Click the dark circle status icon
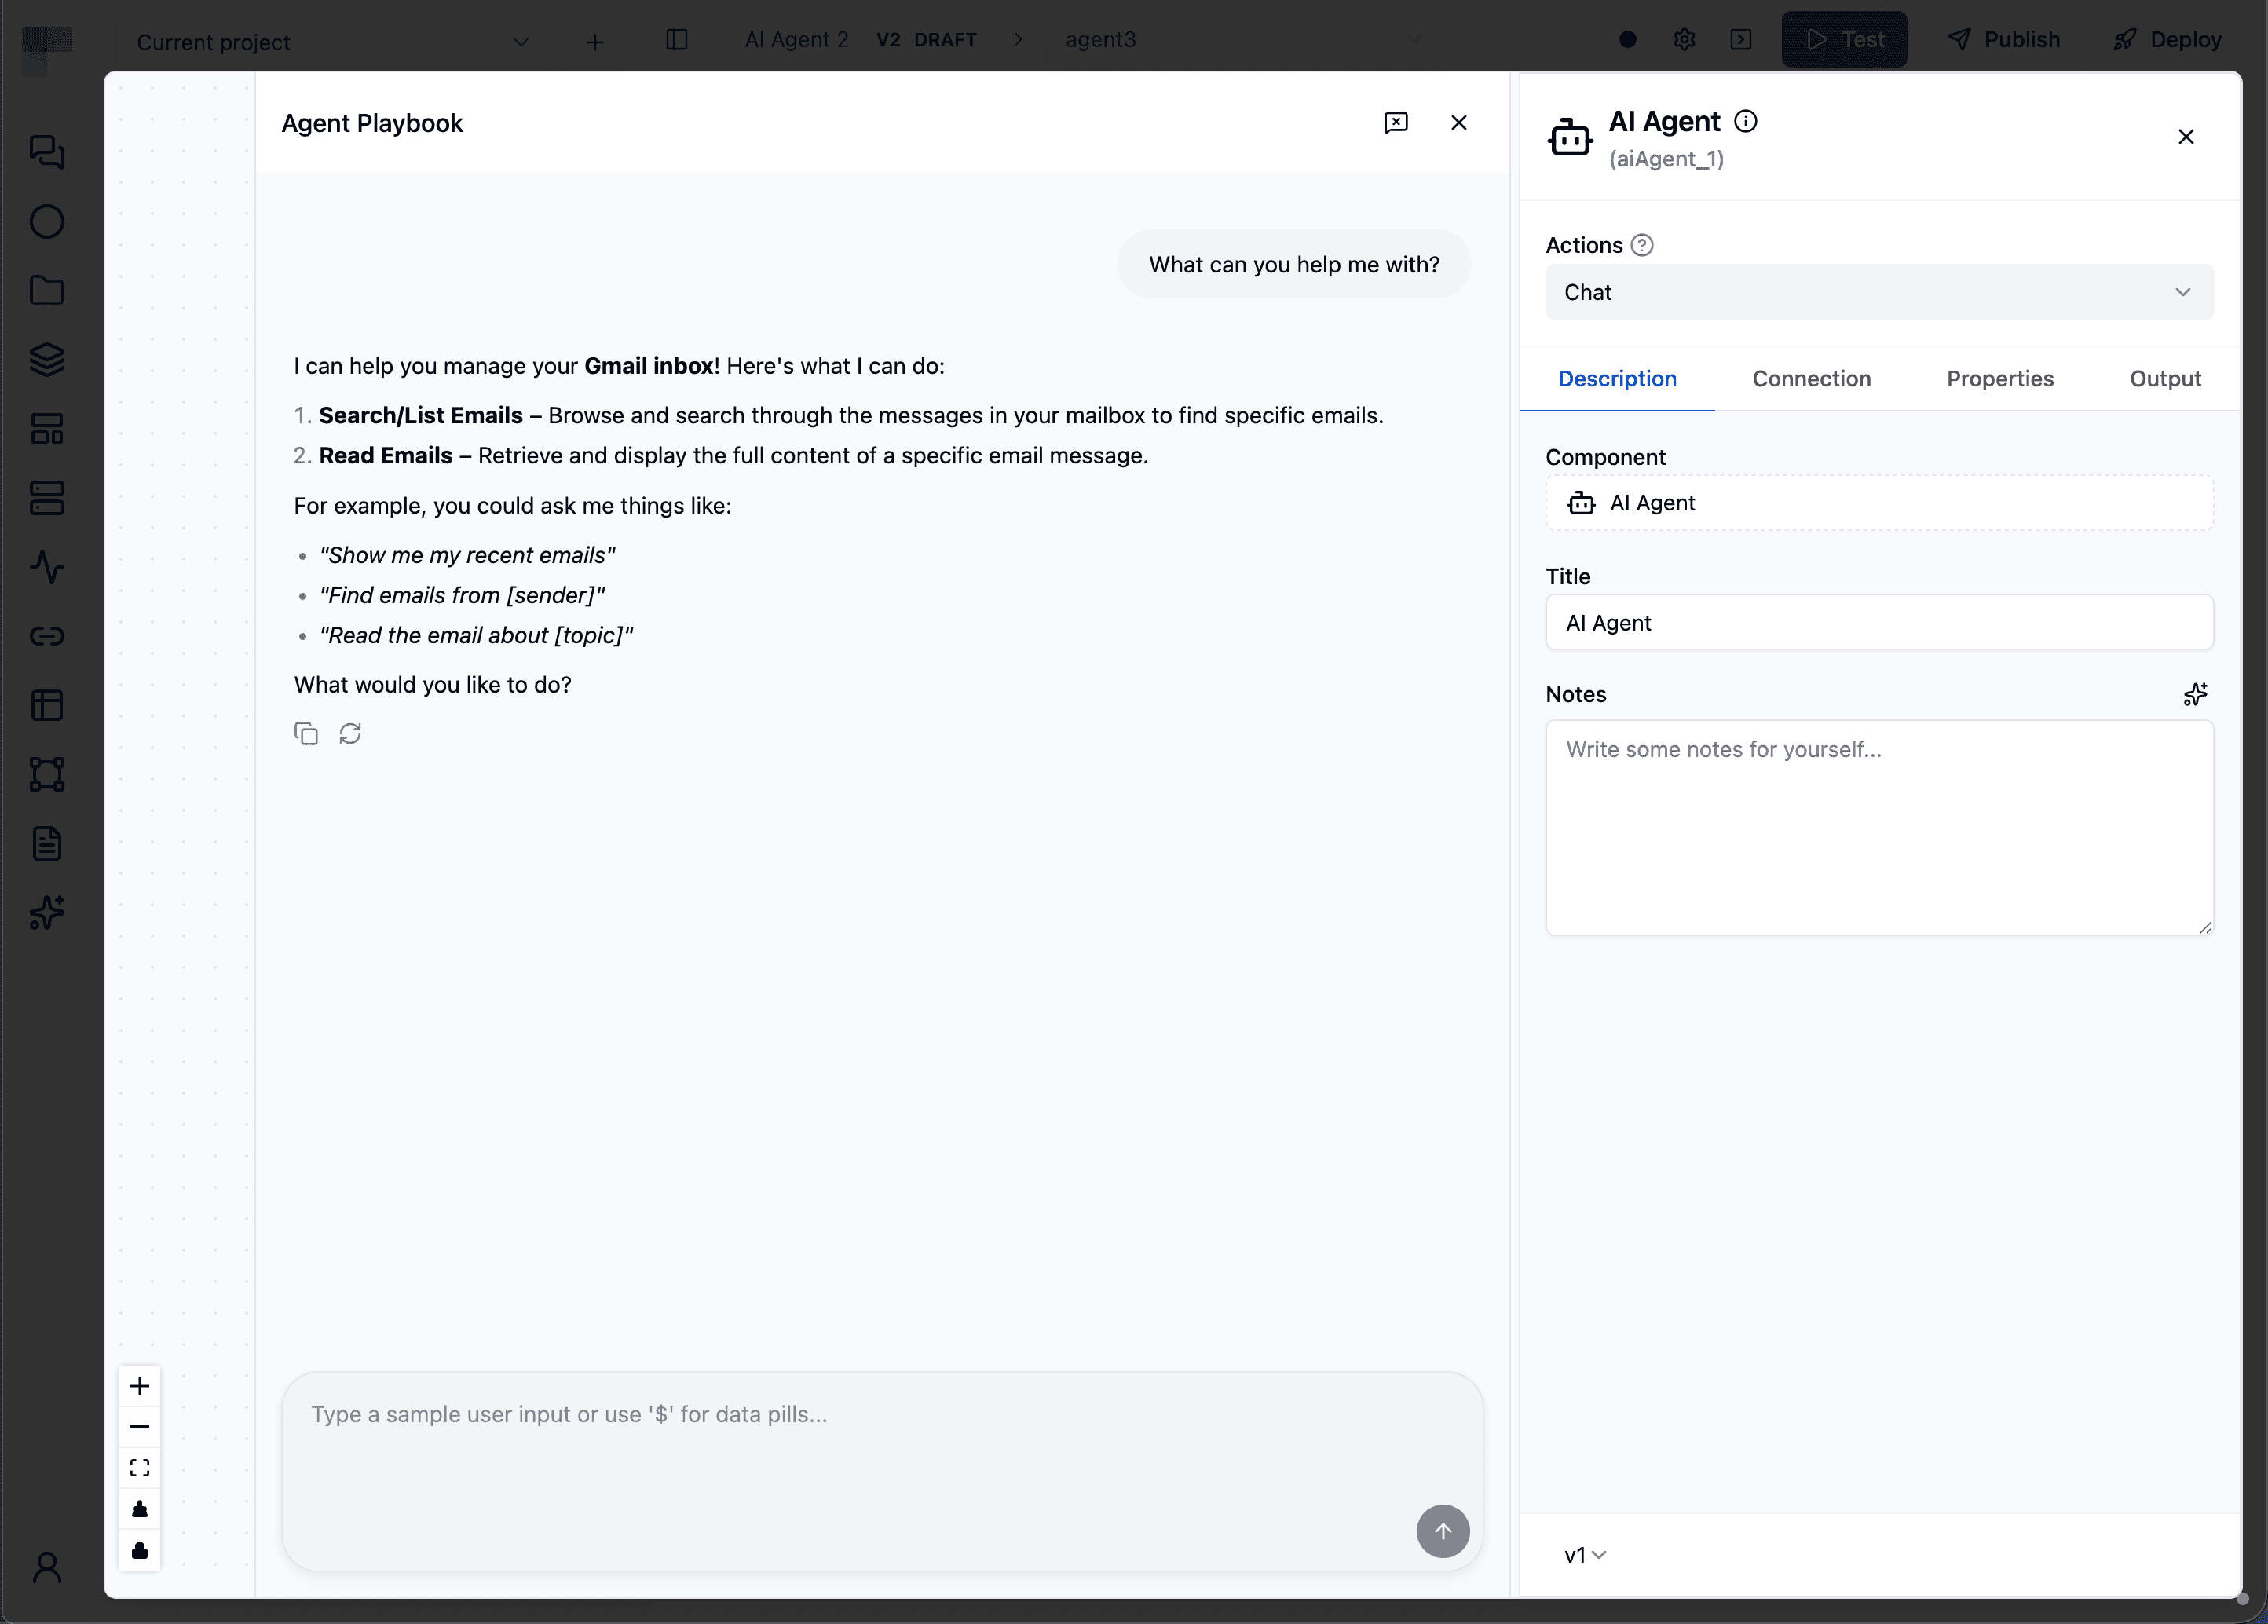2268x1624 pixels. 1628,40
